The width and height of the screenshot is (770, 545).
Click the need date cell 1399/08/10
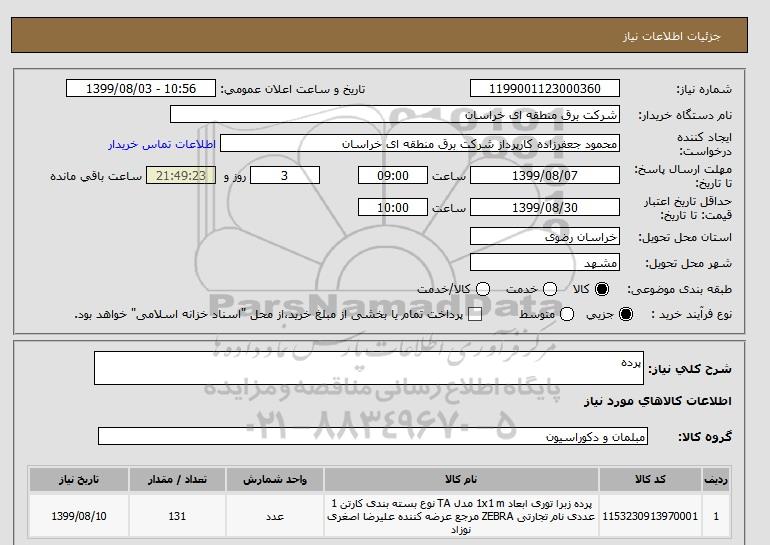pos(79,516)
